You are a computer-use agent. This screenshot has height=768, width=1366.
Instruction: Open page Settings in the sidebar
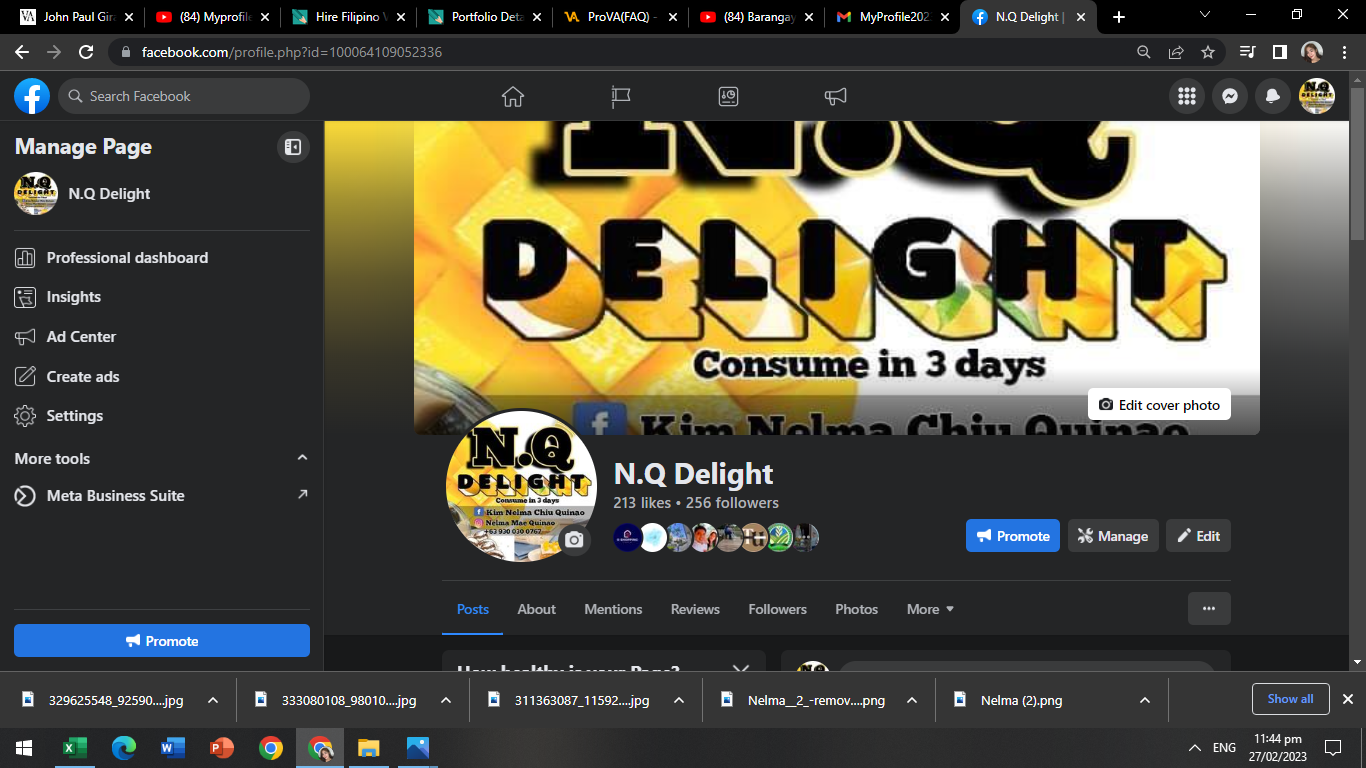(x=162, y=416)
